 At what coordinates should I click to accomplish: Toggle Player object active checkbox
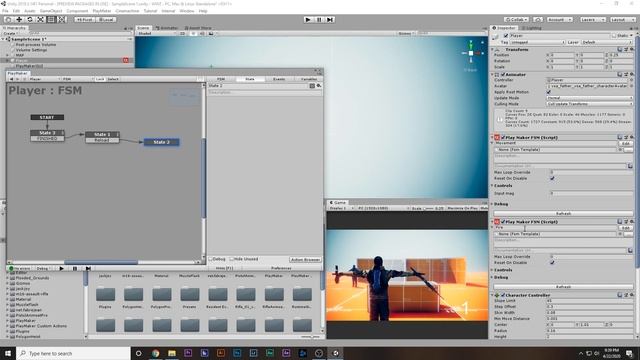(x=506, y=36)
